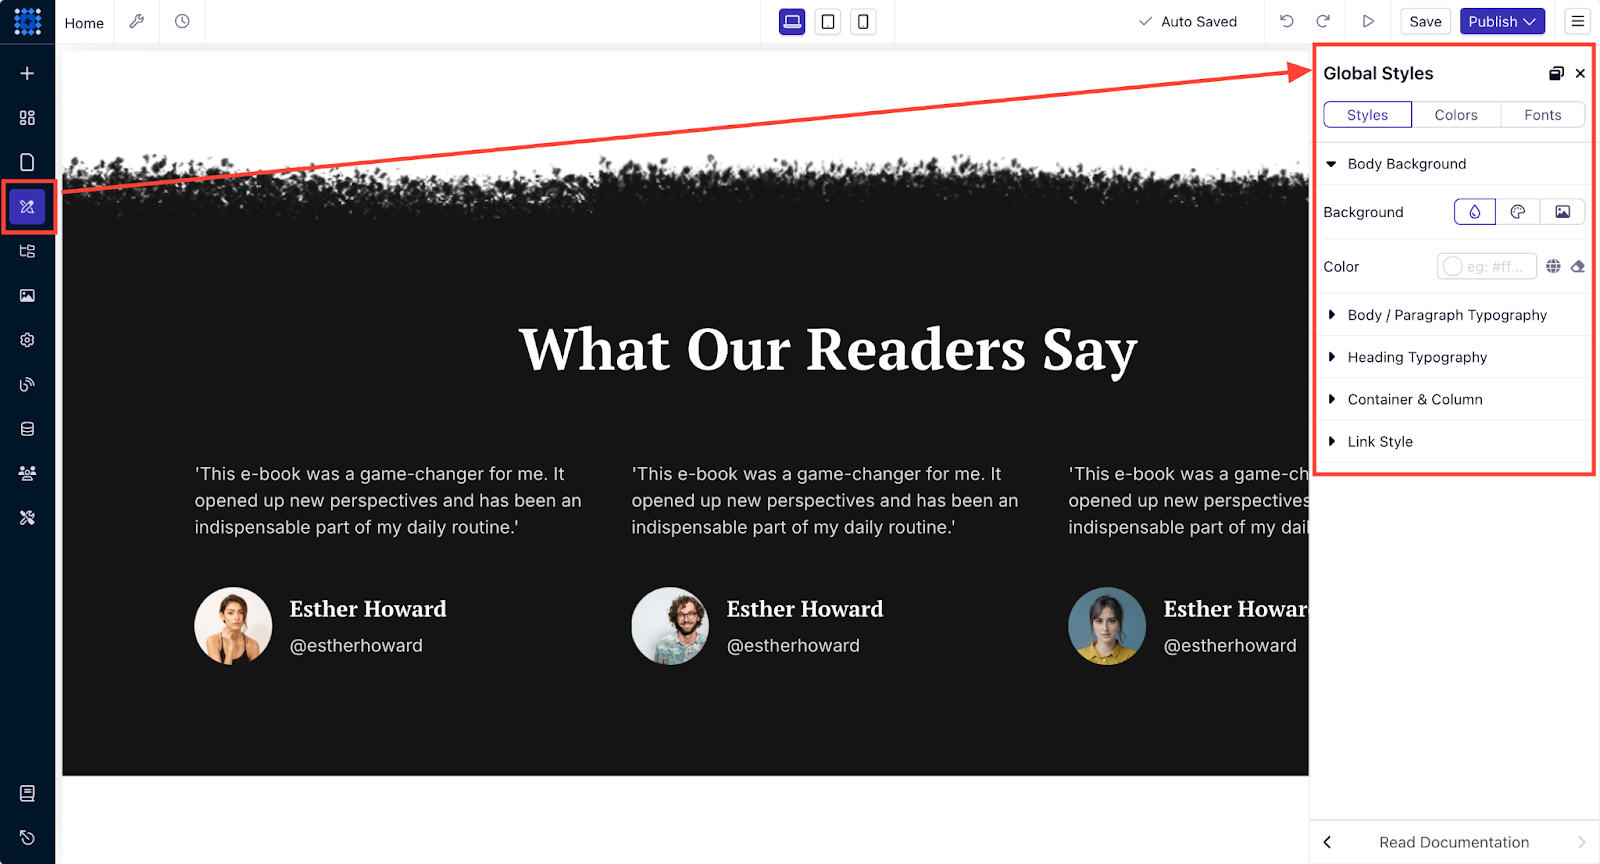1600x864 pixels.
Task: Click the Save button
Action: [1425, 21]
